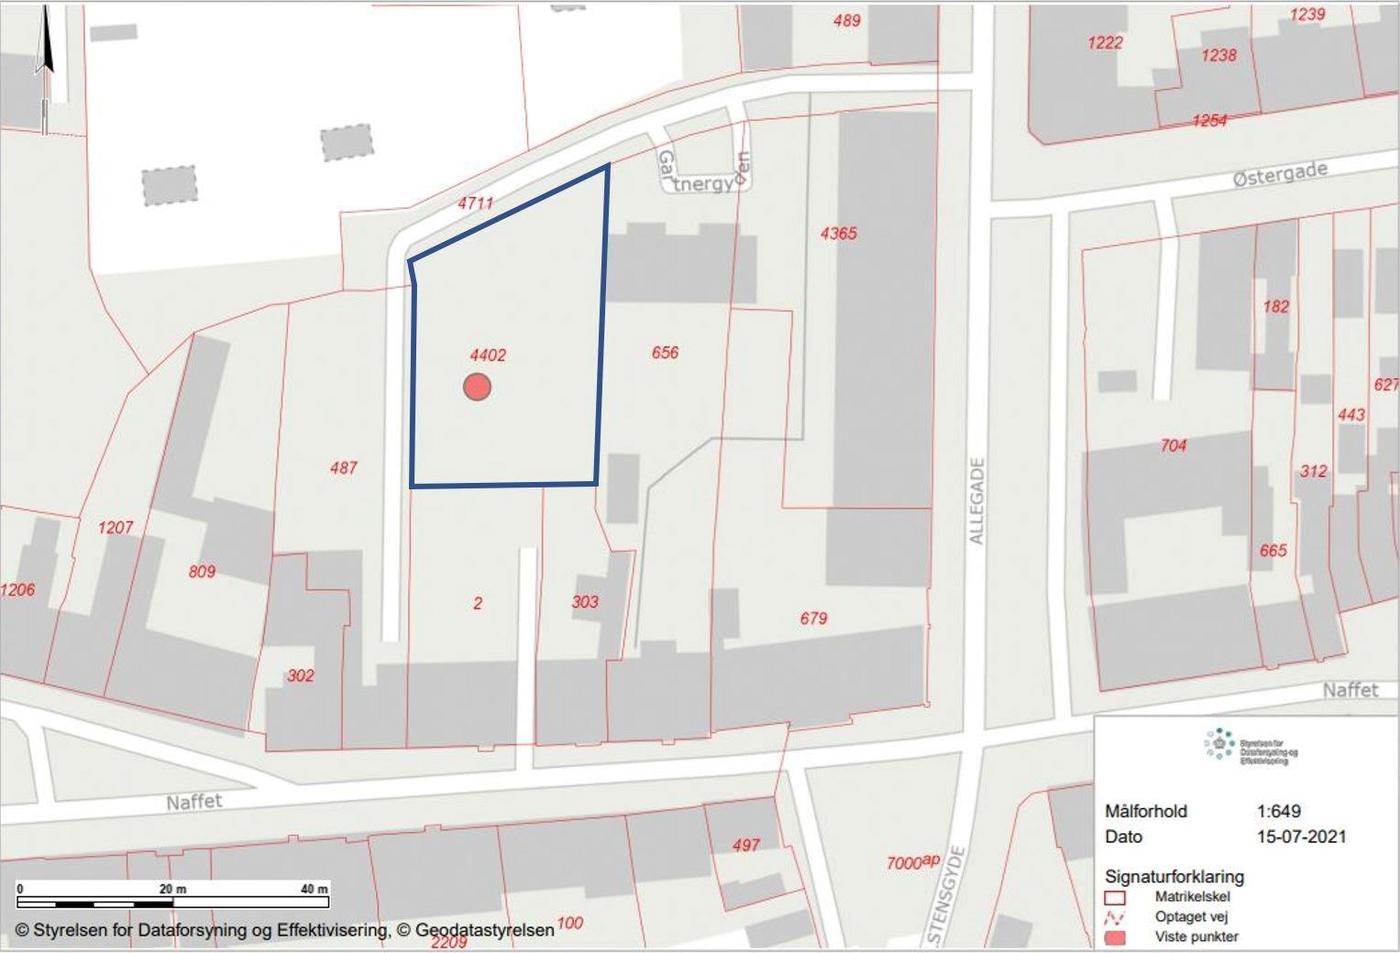This screenshot has height=953, width=1400.
Task: Select parcel 679 label
Action: (x=813, y=618)
